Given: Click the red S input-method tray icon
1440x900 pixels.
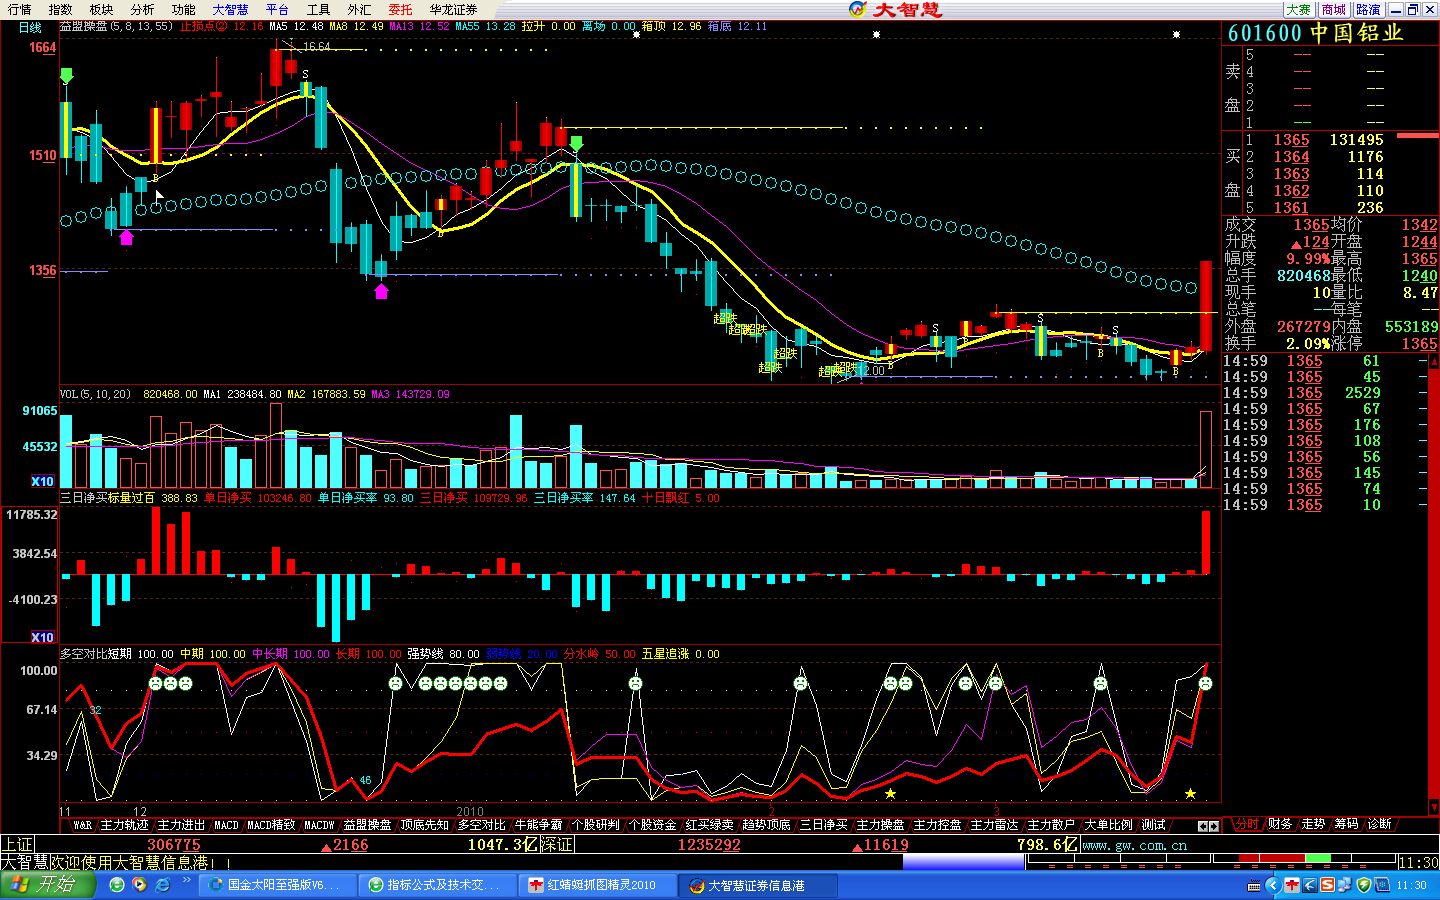Looking at the screenshot, I should pyautogui.click(x=1327, y=885).
